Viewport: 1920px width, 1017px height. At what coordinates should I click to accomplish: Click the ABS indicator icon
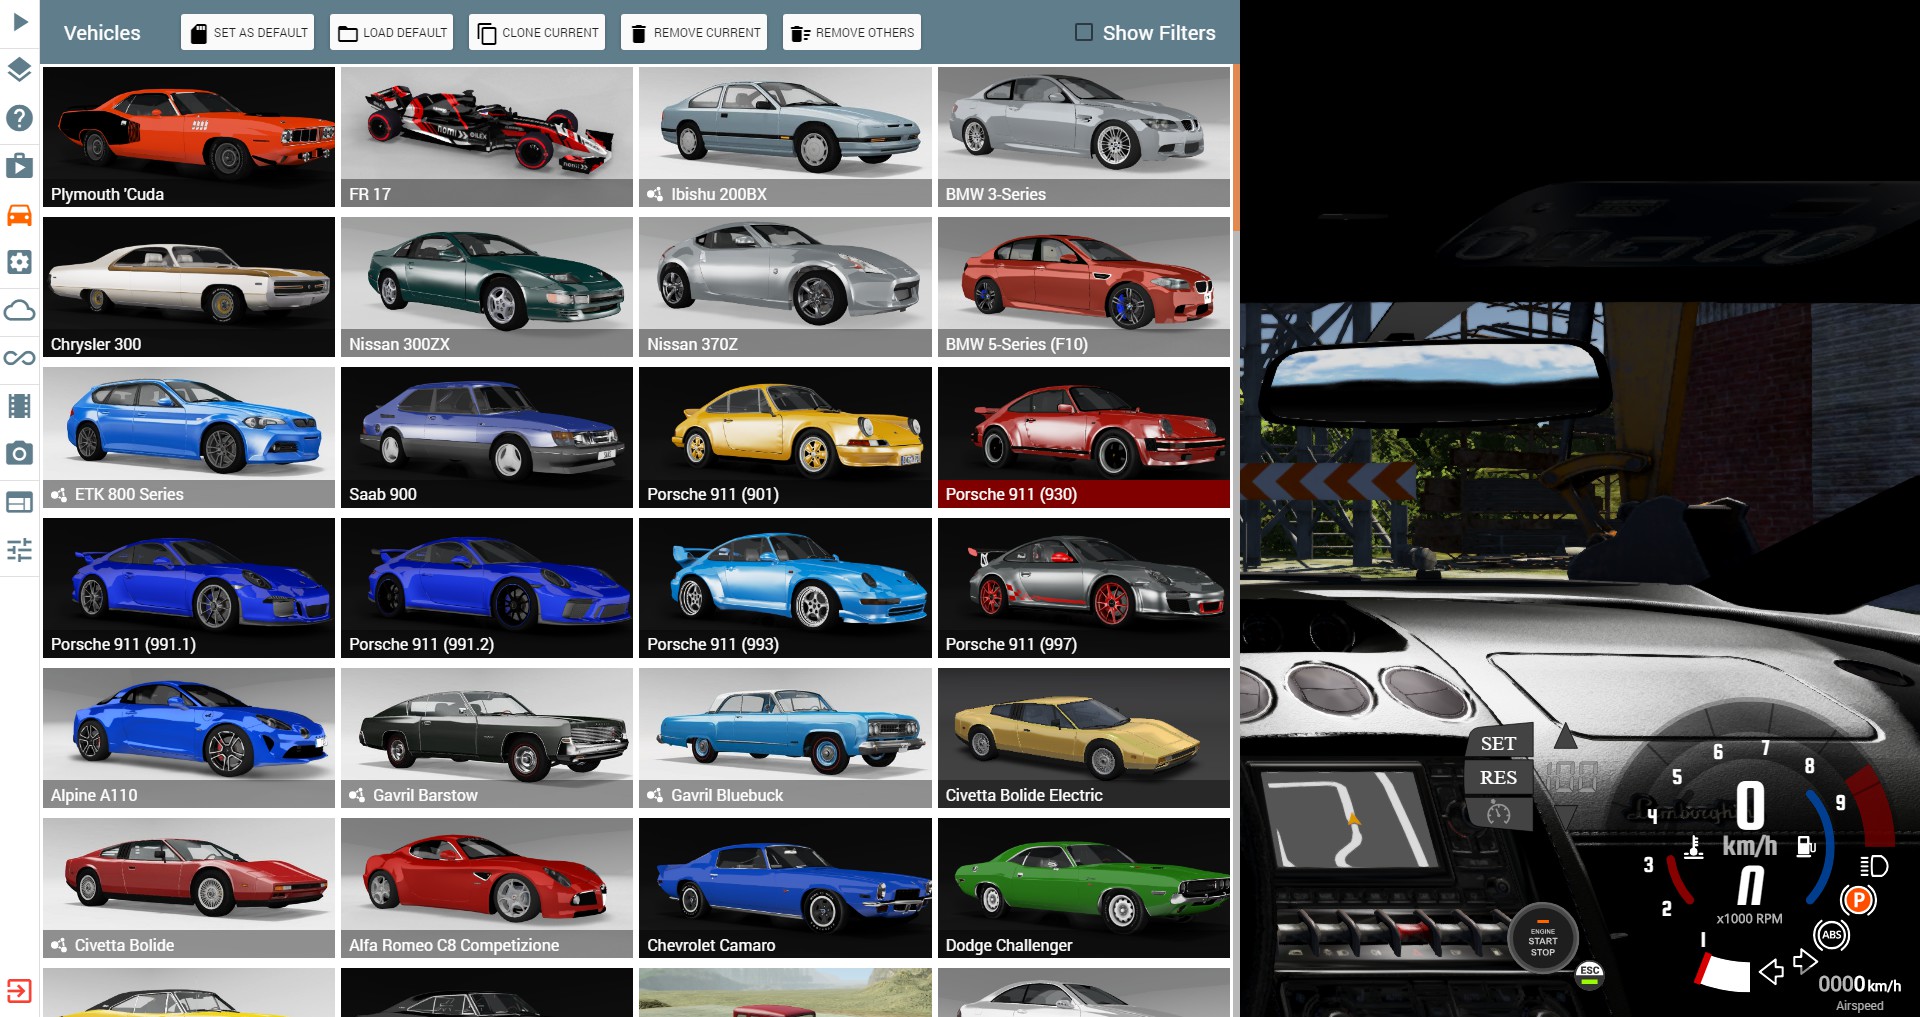(x=1831, y=935)
